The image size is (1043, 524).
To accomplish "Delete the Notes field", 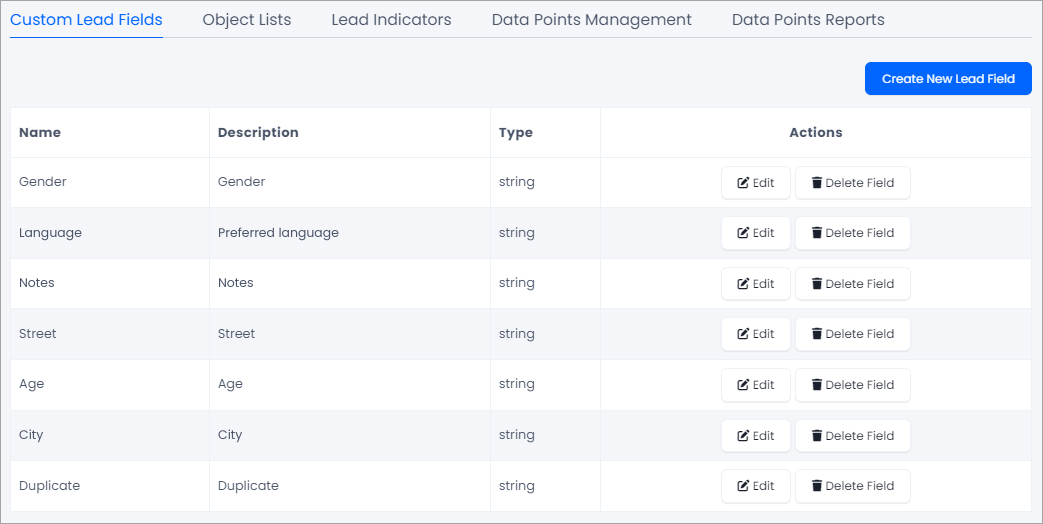I will point(853,284).
